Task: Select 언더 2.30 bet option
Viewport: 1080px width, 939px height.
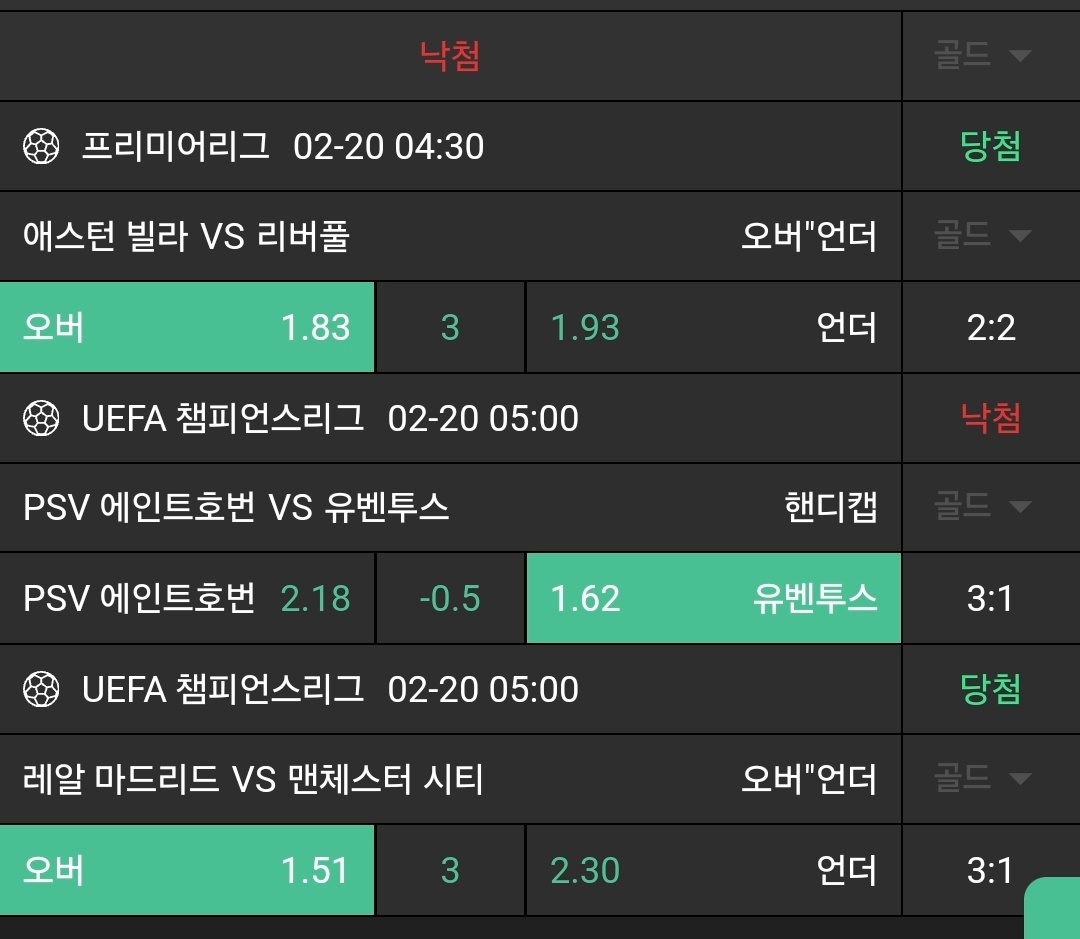Action: (x=713, y=870)
